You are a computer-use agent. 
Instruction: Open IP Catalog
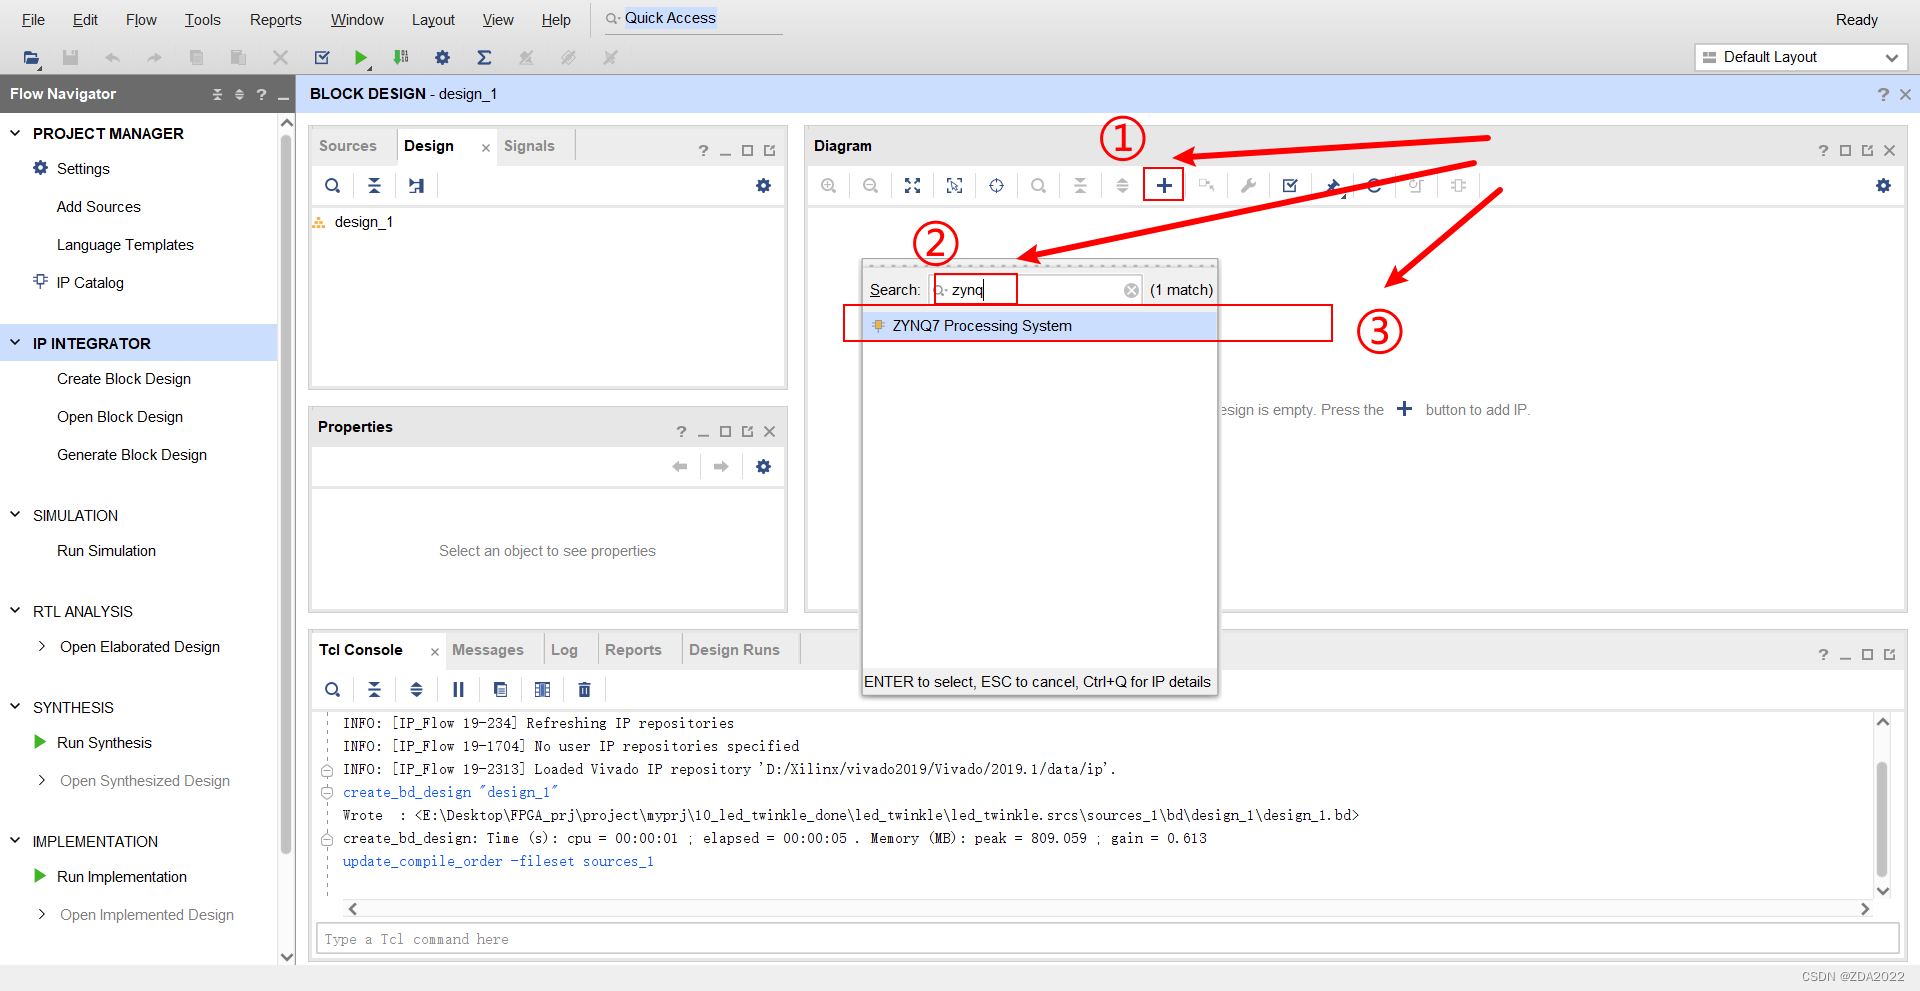click(x=90, y=283)
